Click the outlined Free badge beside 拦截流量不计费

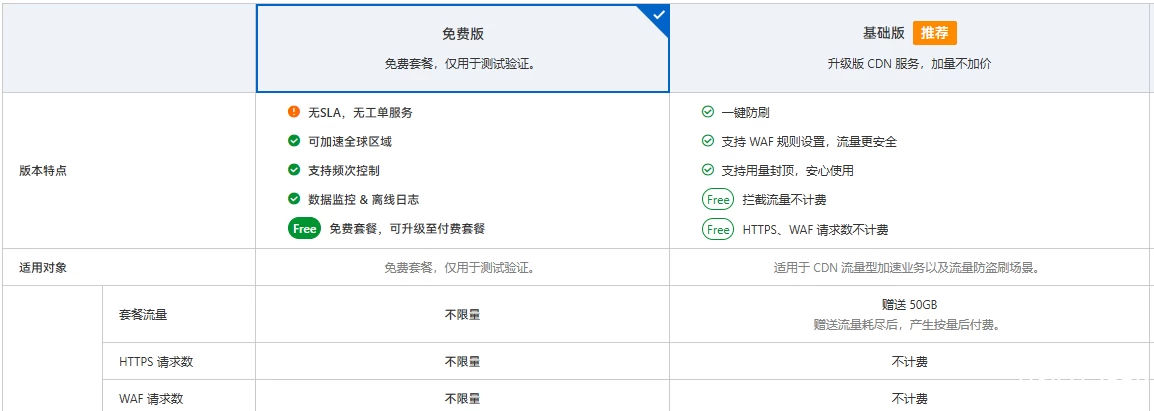click(x=718, y=200)
